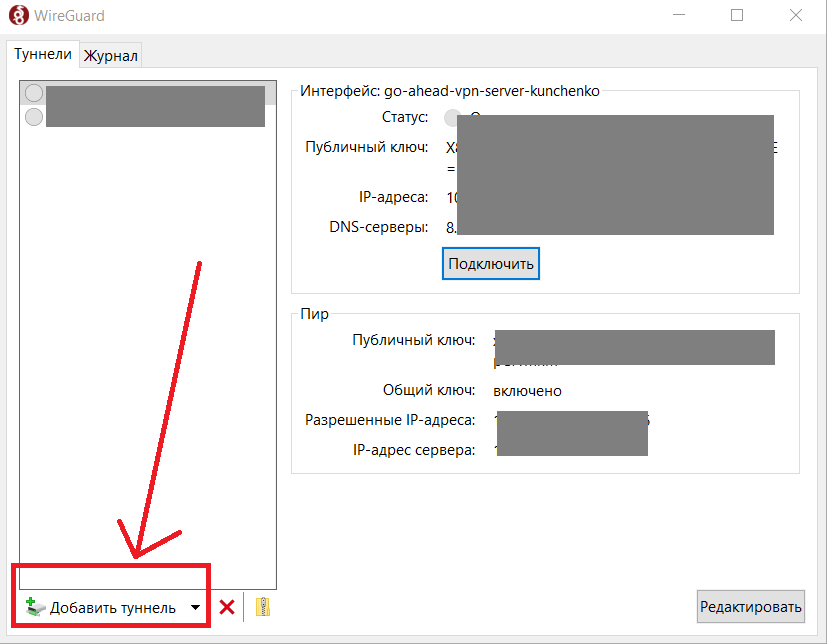Image resolution: width=827 pixels, height=644 pixels.
Task: Switch to the Журнал tab
Action: click(x=110, y=56)
